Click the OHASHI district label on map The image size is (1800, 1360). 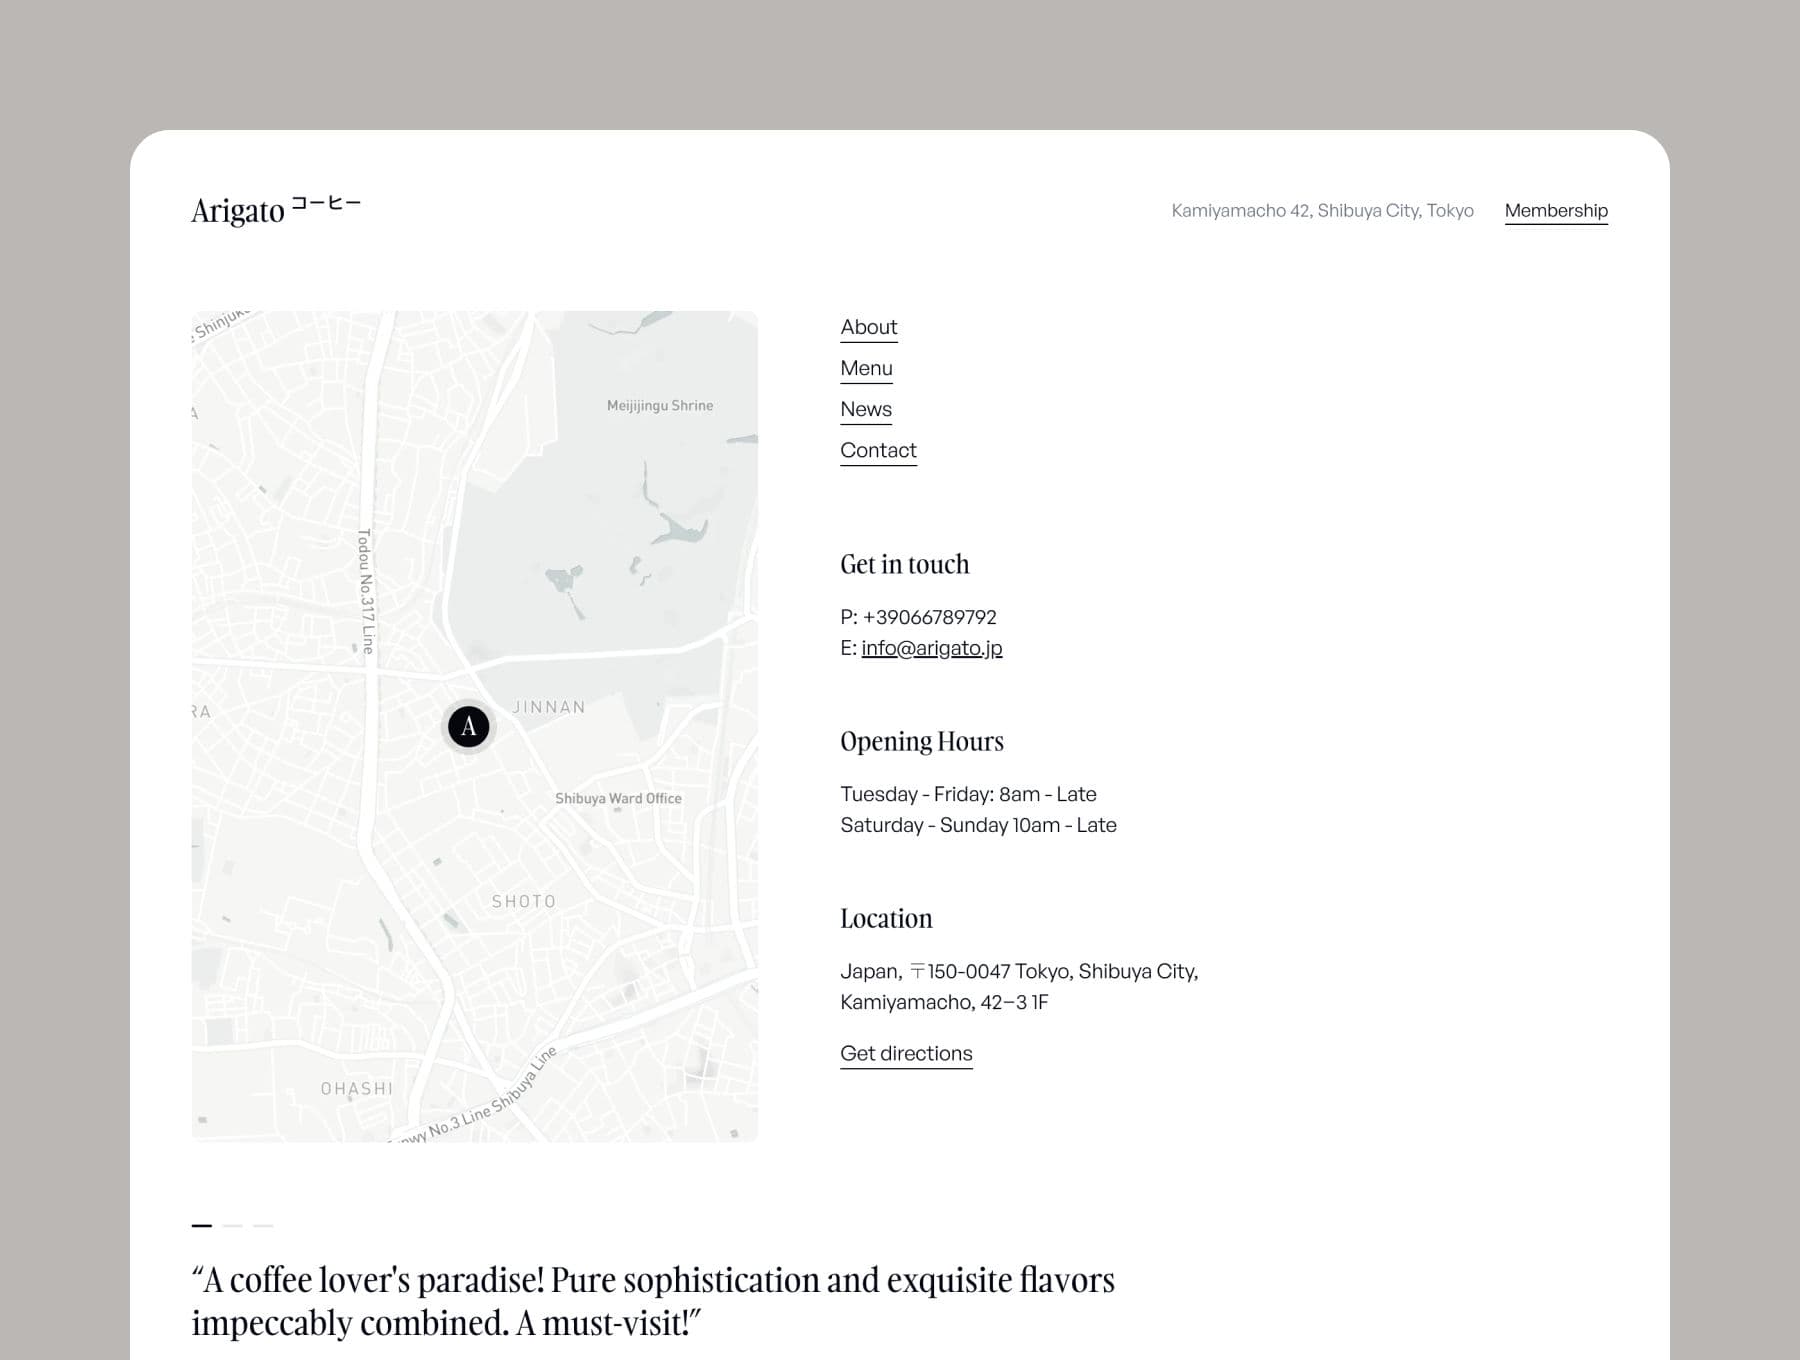pyautogui.click(x=356, y=1089)
